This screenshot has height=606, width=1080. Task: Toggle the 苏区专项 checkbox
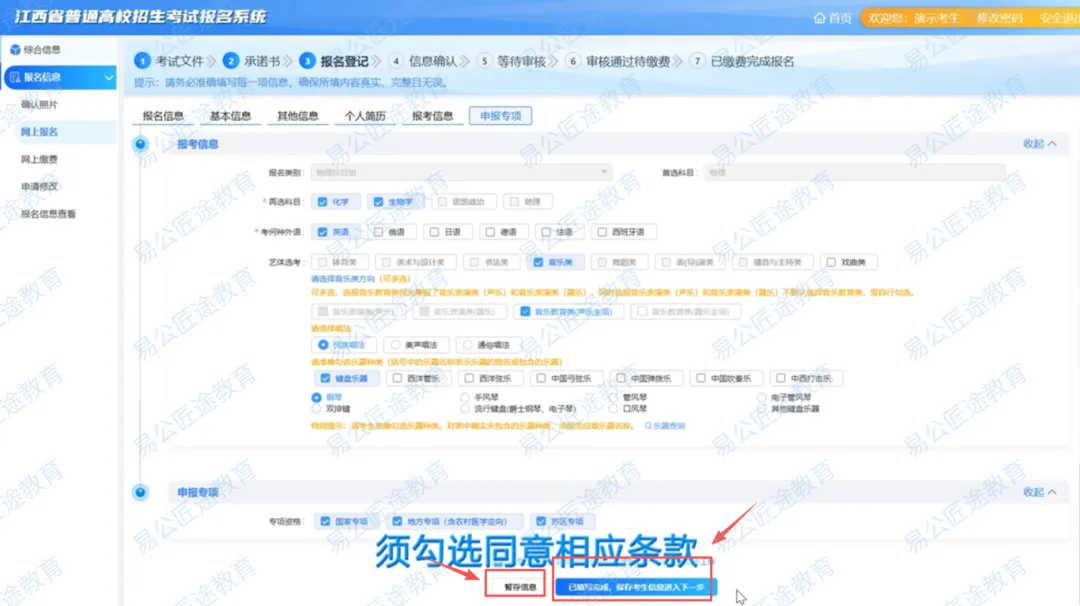(541, 521)
